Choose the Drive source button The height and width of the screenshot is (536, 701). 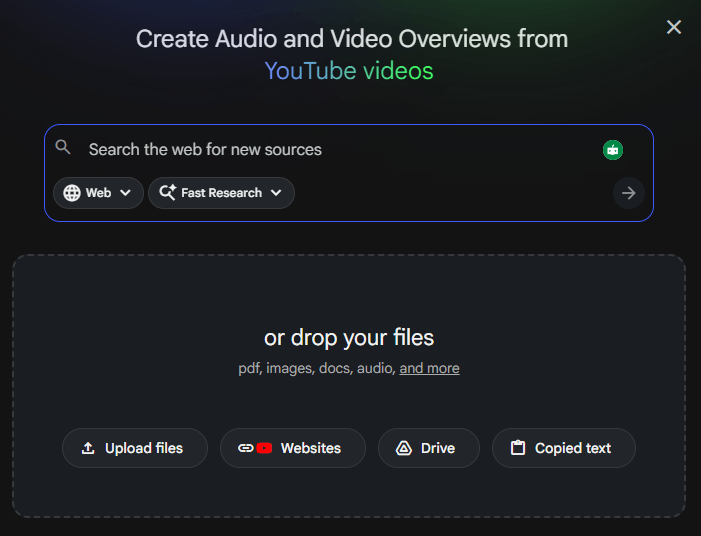[x=429, y=448]
